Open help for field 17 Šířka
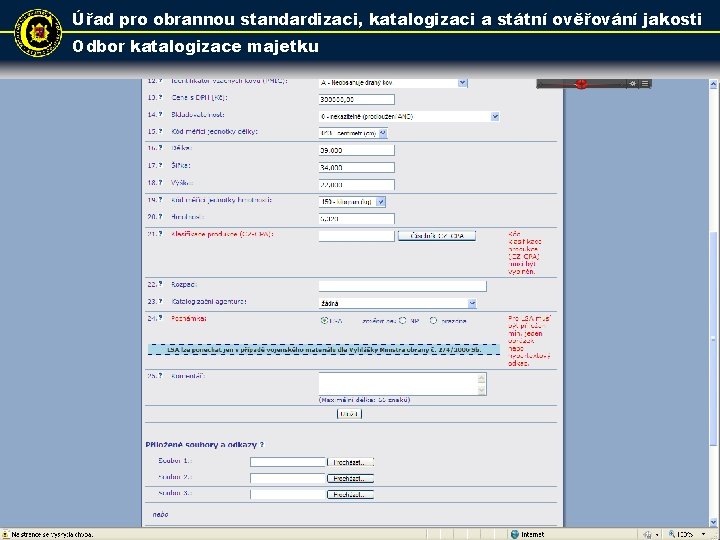The image size is (720, 540). pyautogui.click(x=161, y=165)
